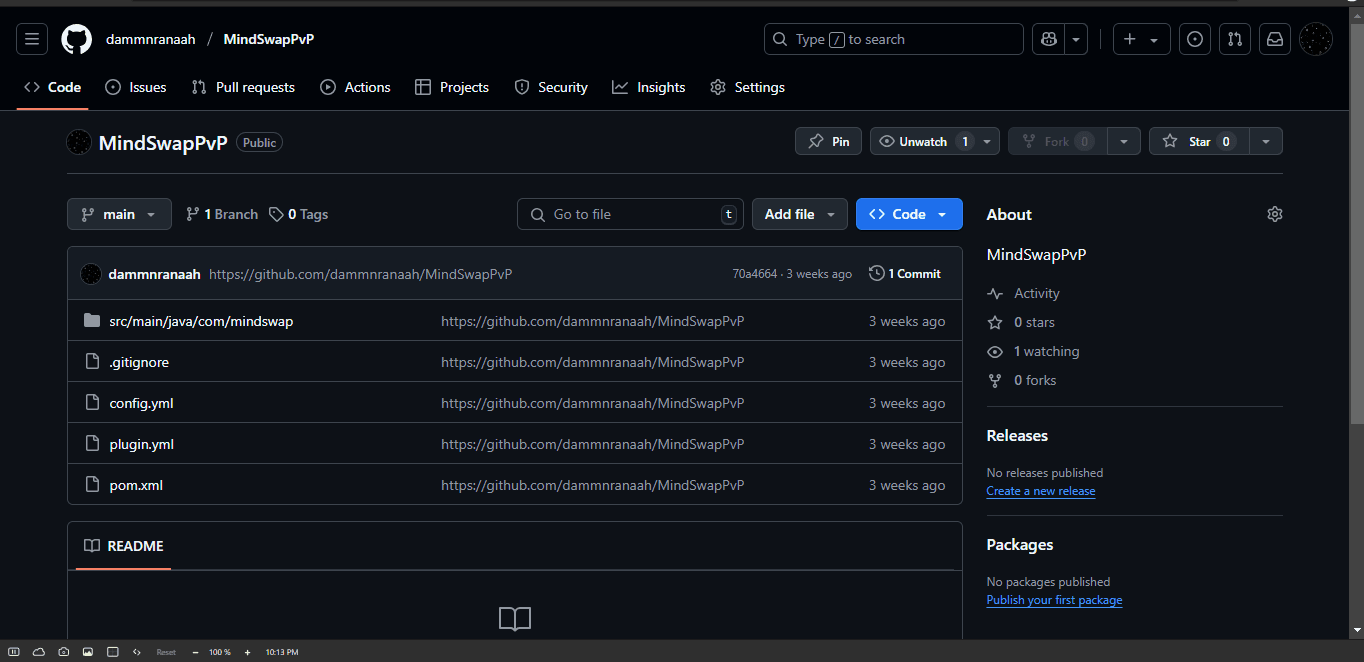Viewport: 1364px width, 662px height.
Task: Open the Projects tab
Action: pyautogui.click(x=452, y=87)
